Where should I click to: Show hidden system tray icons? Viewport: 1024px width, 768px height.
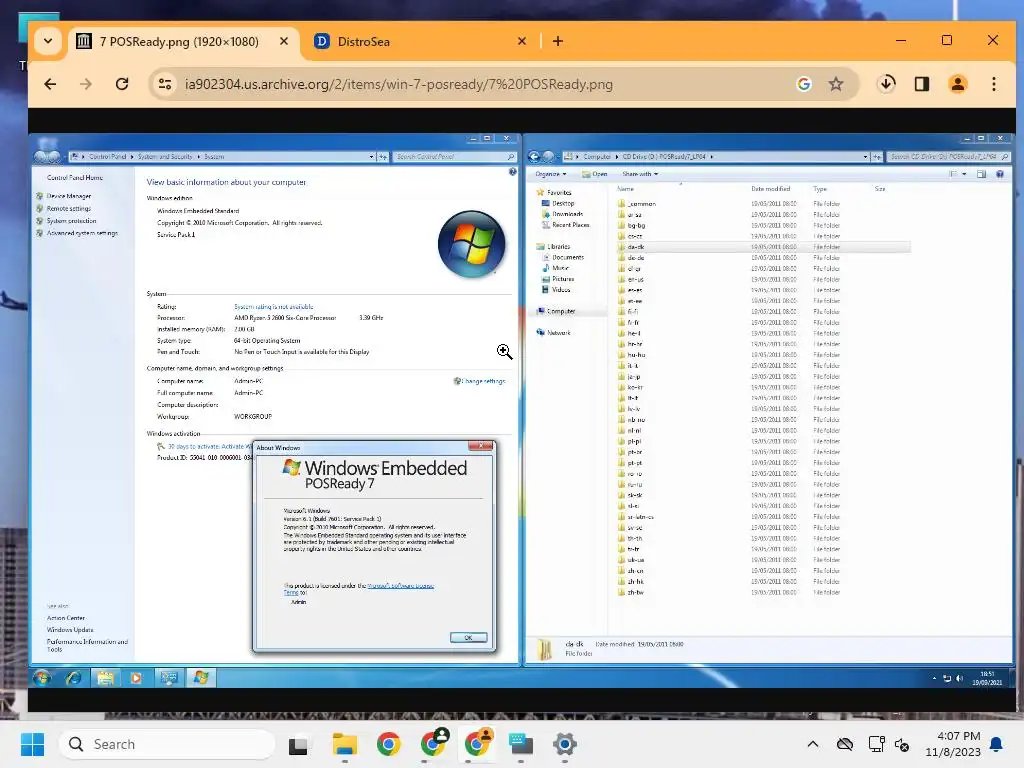coord(812,744)
